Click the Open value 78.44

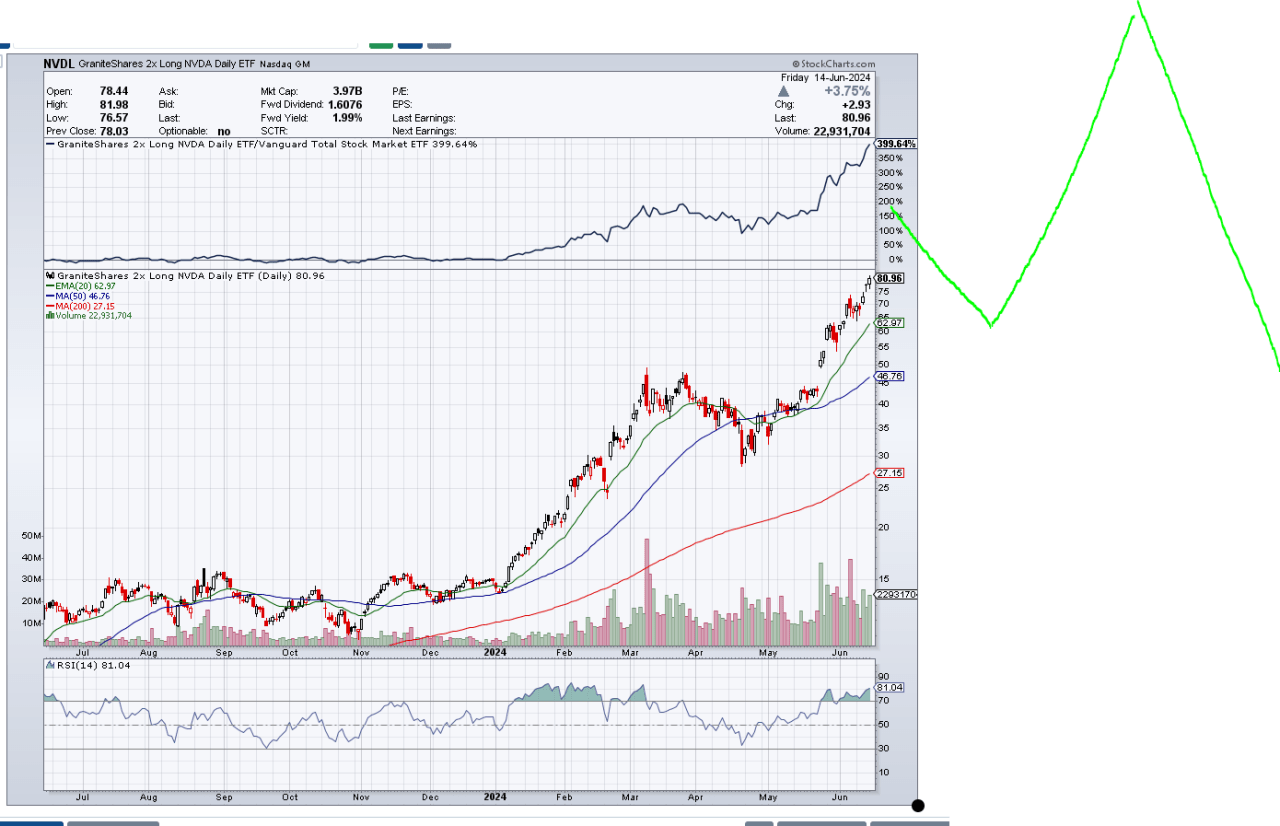pos(114,91)
